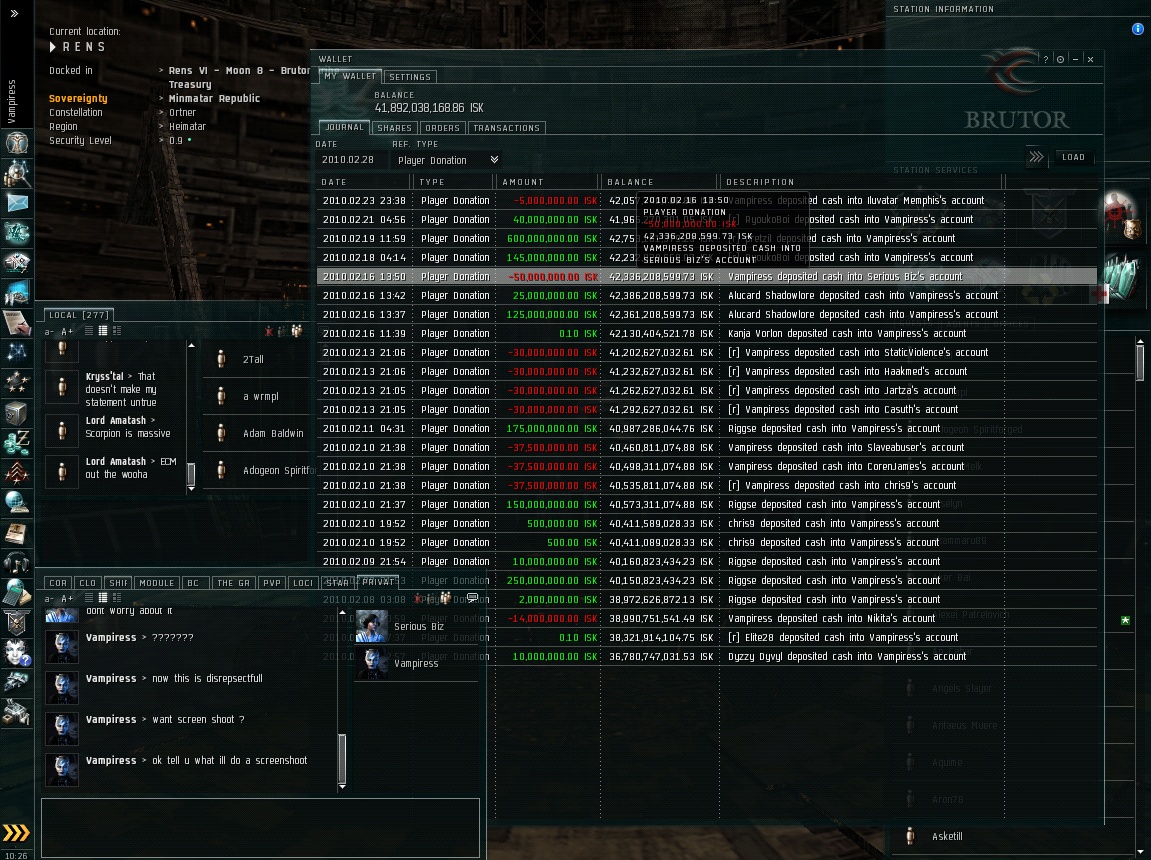Click the Local chat scrollbar handle
1151x860 pixels.
point(192,474)
